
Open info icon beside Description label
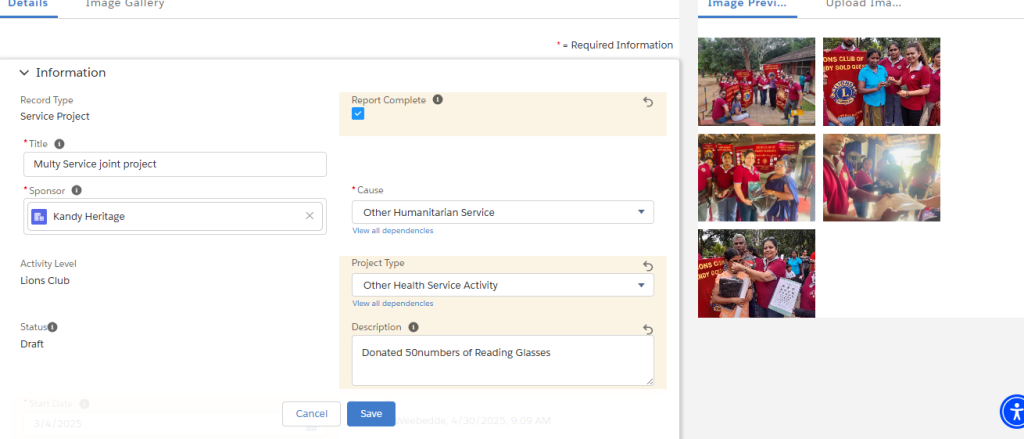click(x=413, y=327)
